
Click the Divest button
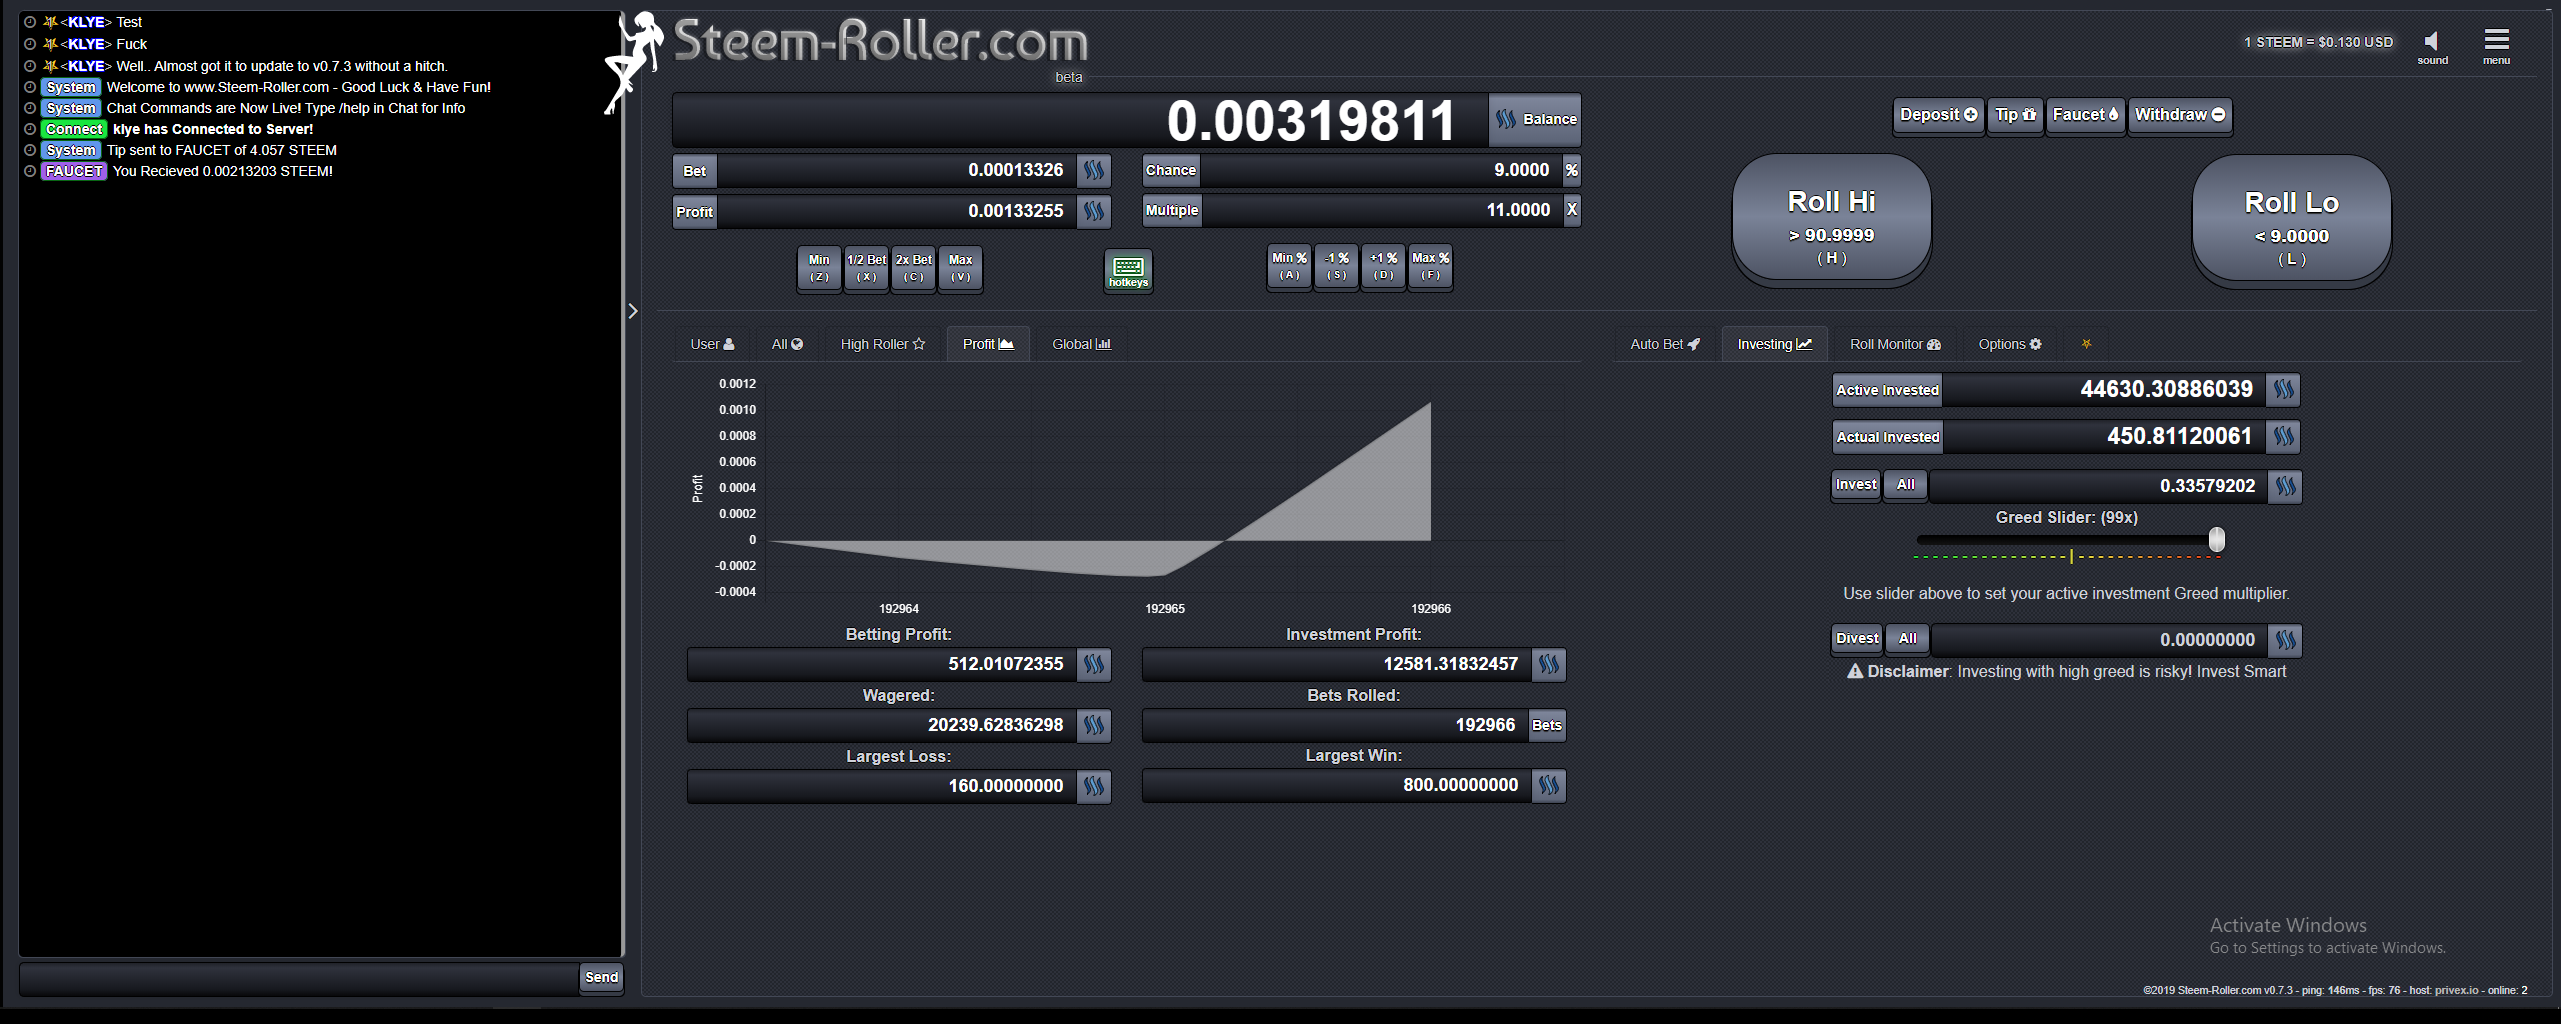click(x=1857, y=639)
